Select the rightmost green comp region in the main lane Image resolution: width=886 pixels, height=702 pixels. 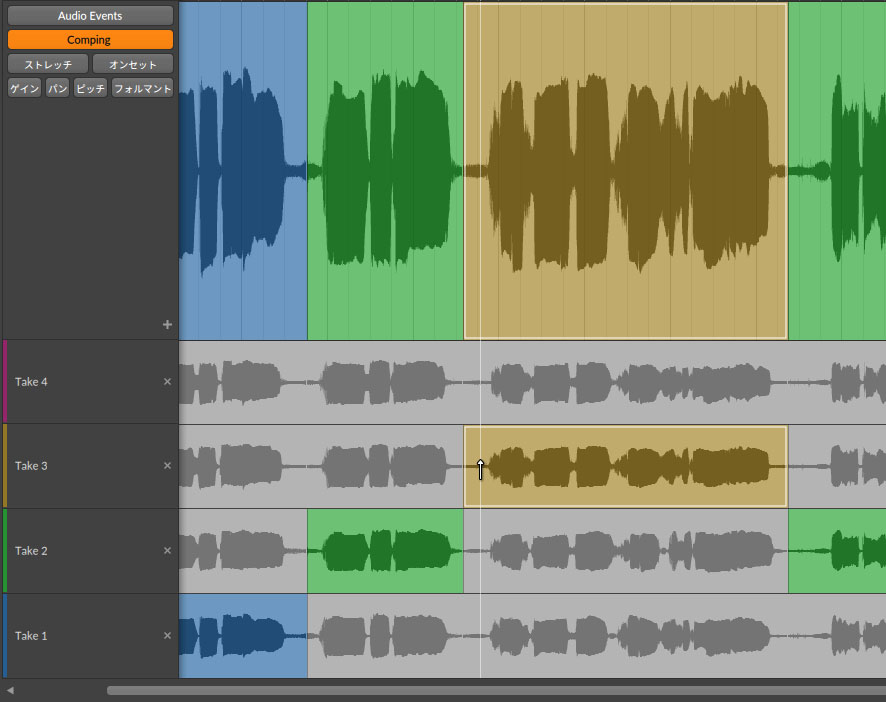click(x=837, y=170)
